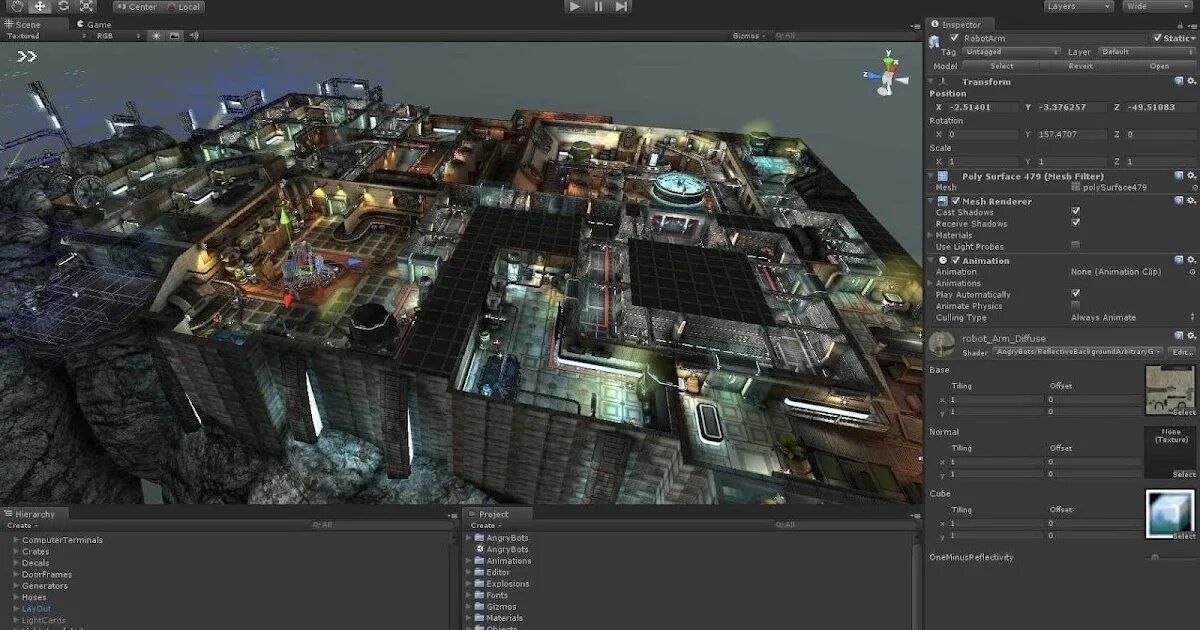This screenshot has height=630, width=1200.
Task: Open robot_Arm_Diffuse material gear menu
Action: (x=1192, y=338)
